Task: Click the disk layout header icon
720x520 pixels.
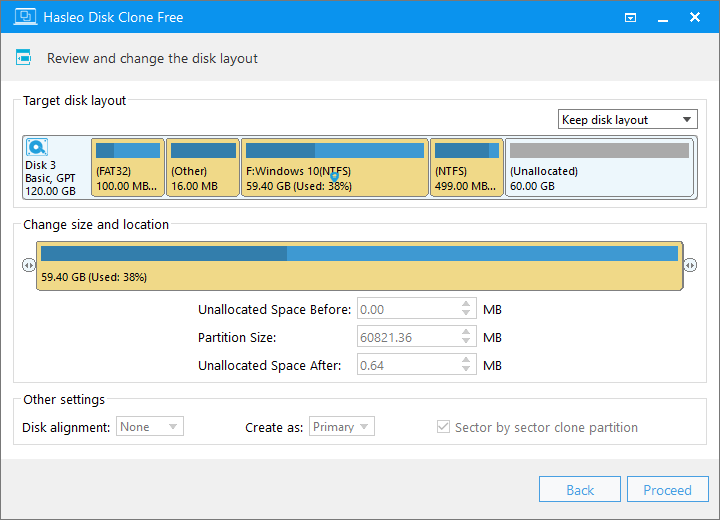Action: [x=23, y=57]
